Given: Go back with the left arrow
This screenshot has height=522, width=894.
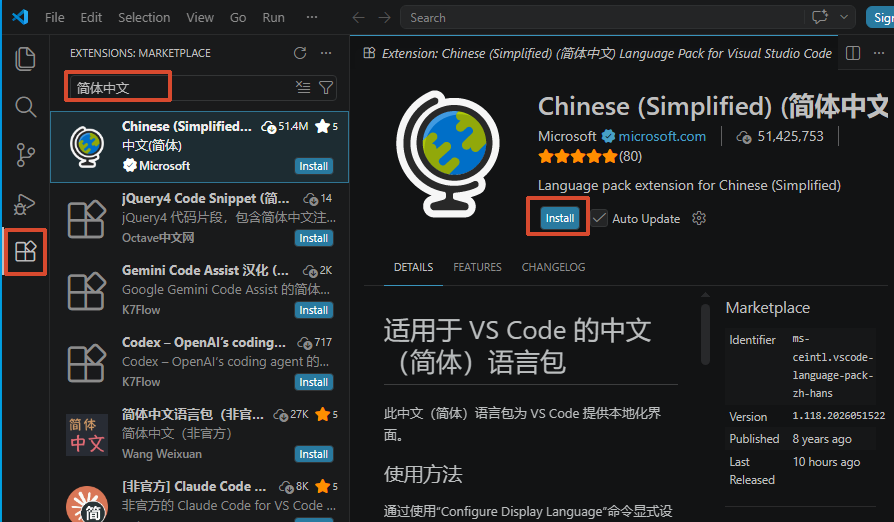Looking at the screenshot, I should (x=358, y=18).
